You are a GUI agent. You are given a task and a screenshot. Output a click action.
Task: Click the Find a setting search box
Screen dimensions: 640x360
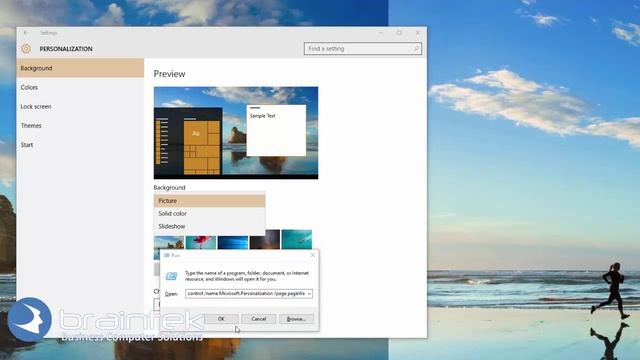click(x=363, y=49)
